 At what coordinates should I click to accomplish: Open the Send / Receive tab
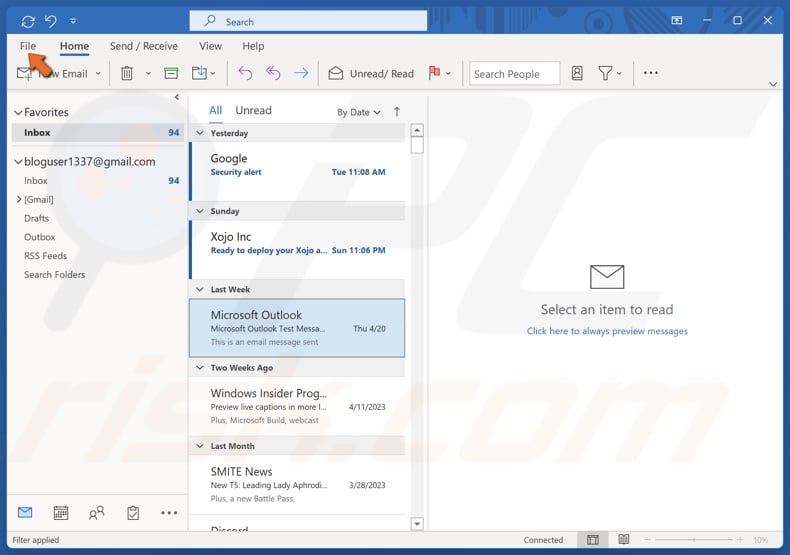pos(144,46)
